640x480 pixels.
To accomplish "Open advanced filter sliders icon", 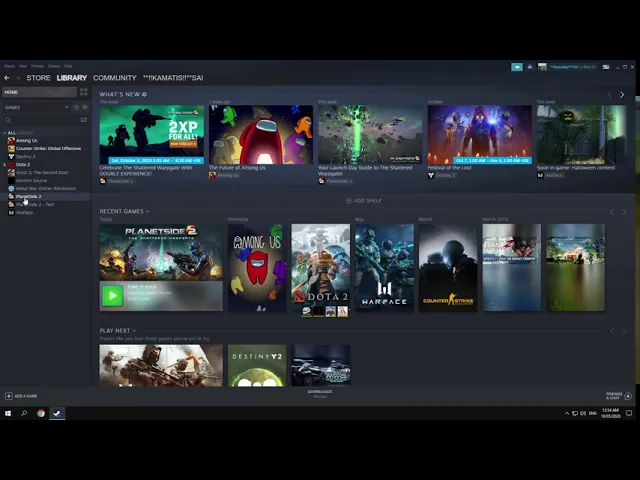I will click(x=84, y=120).
